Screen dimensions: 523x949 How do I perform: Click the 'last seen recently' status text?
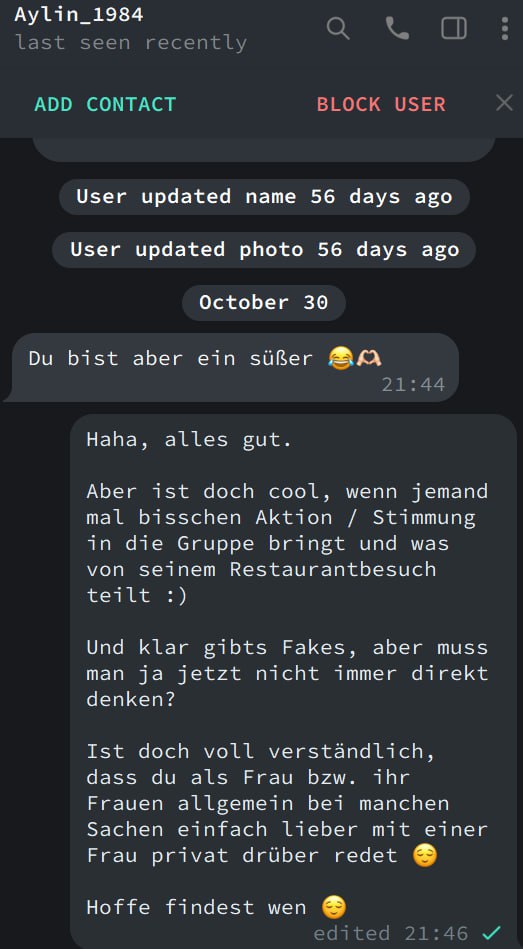coord(130,42)
